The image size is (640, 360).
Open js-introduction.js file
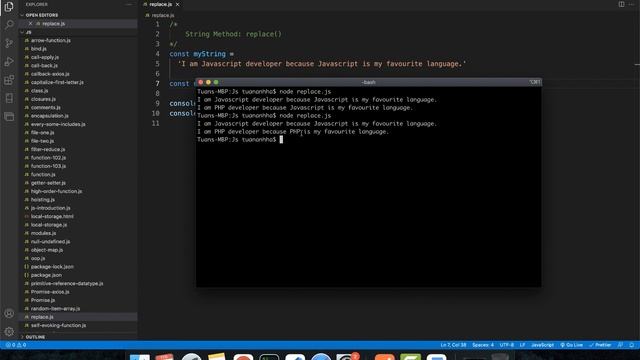[x=51, y=208]
